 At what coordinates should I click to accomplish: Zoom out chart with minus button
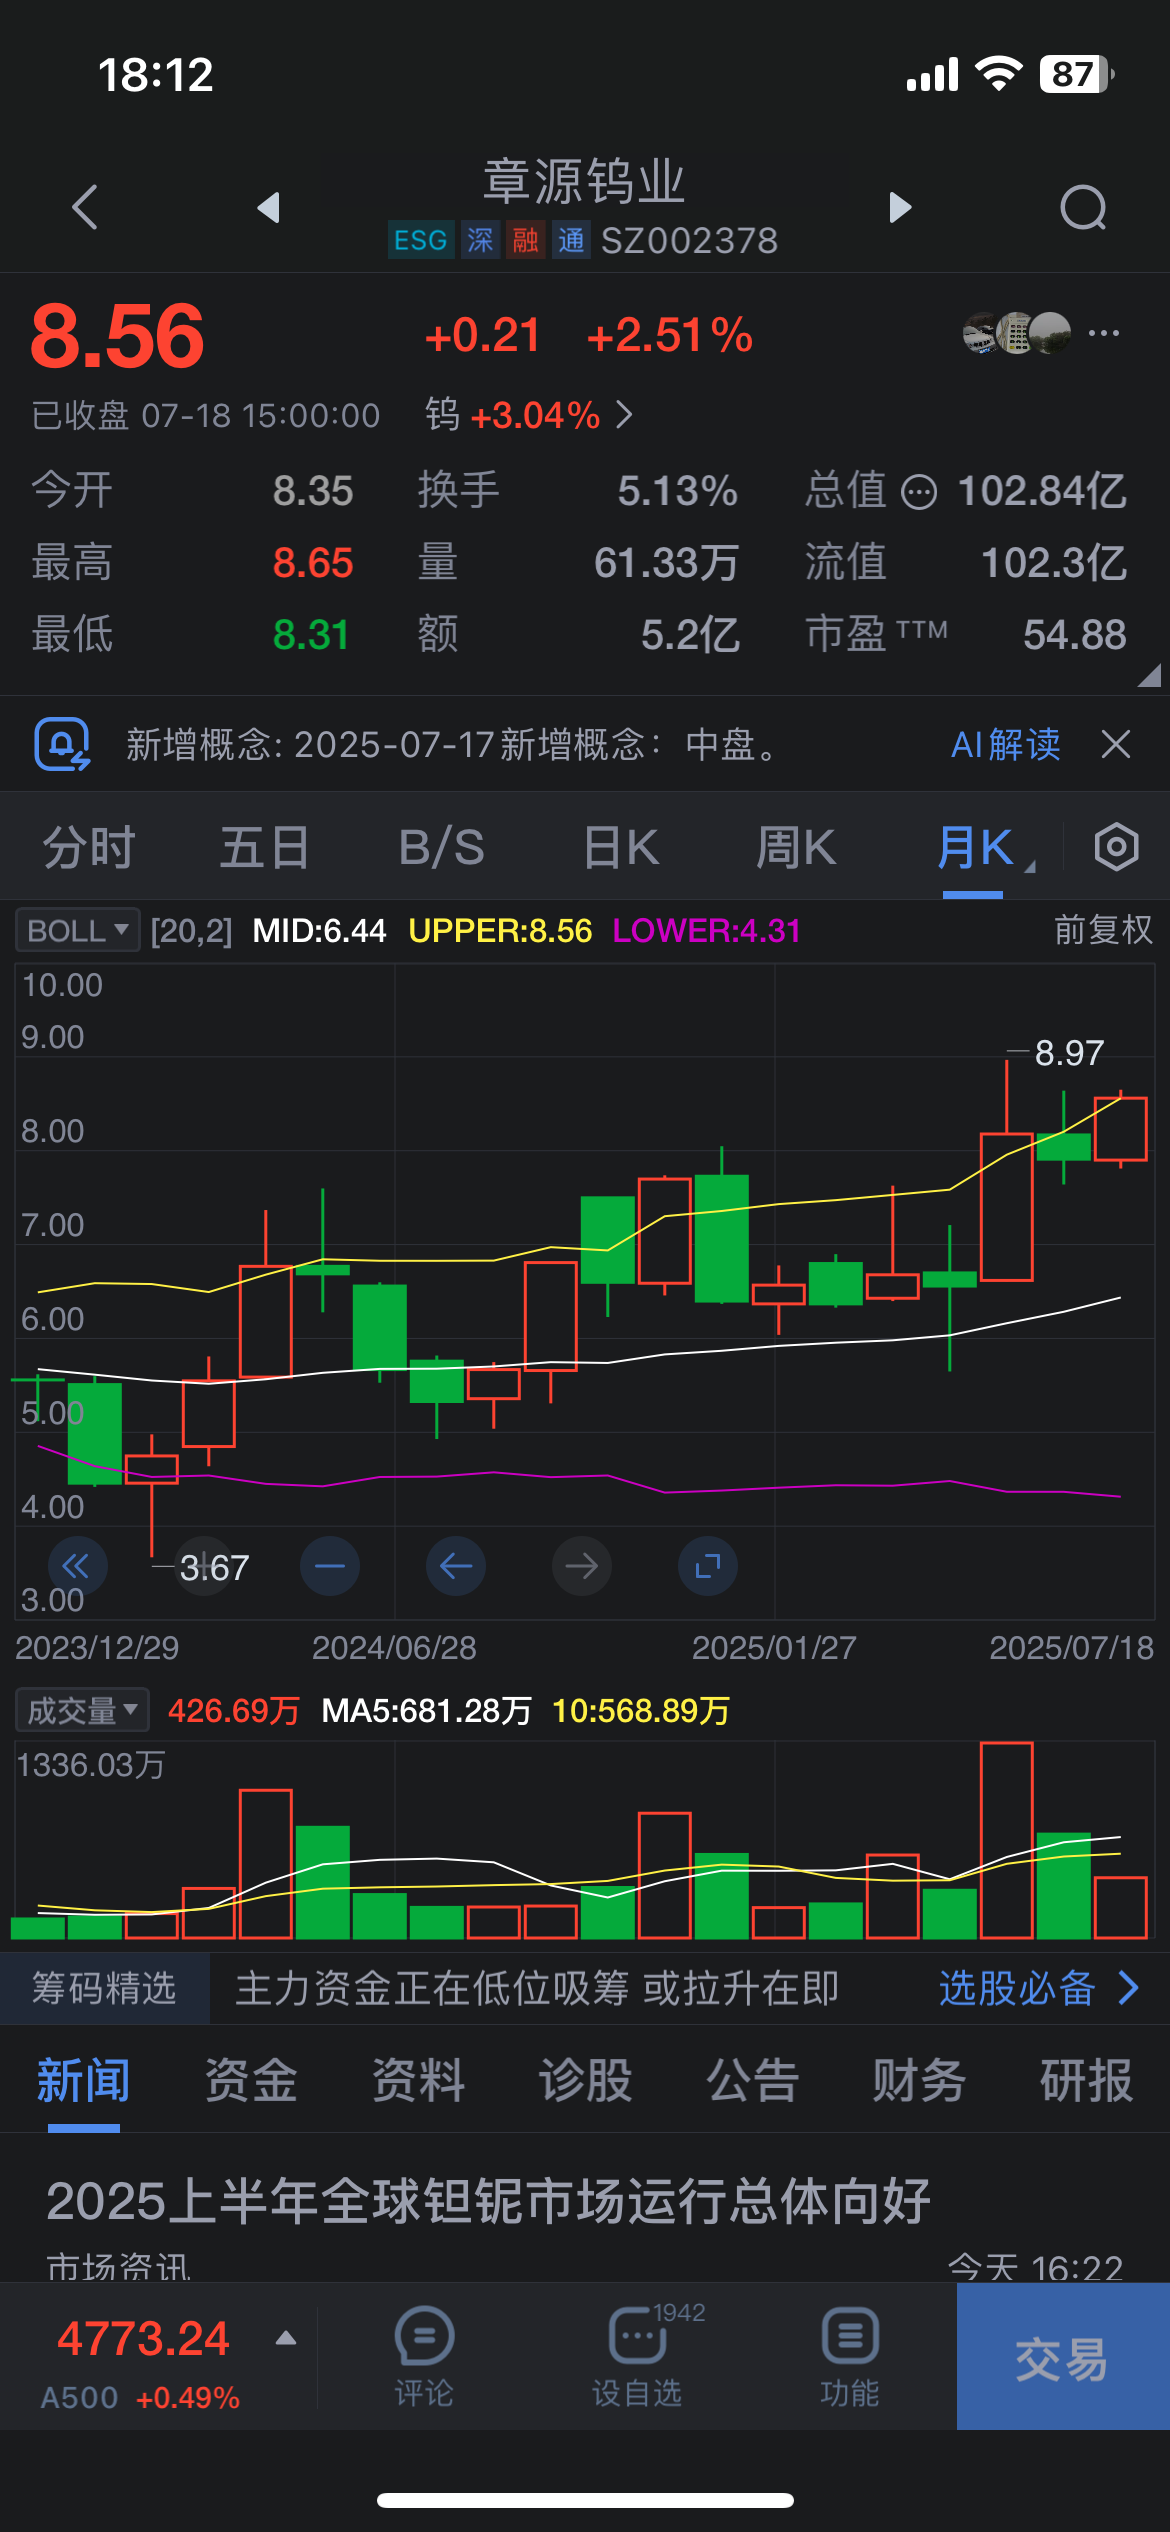click(330, 1566)
